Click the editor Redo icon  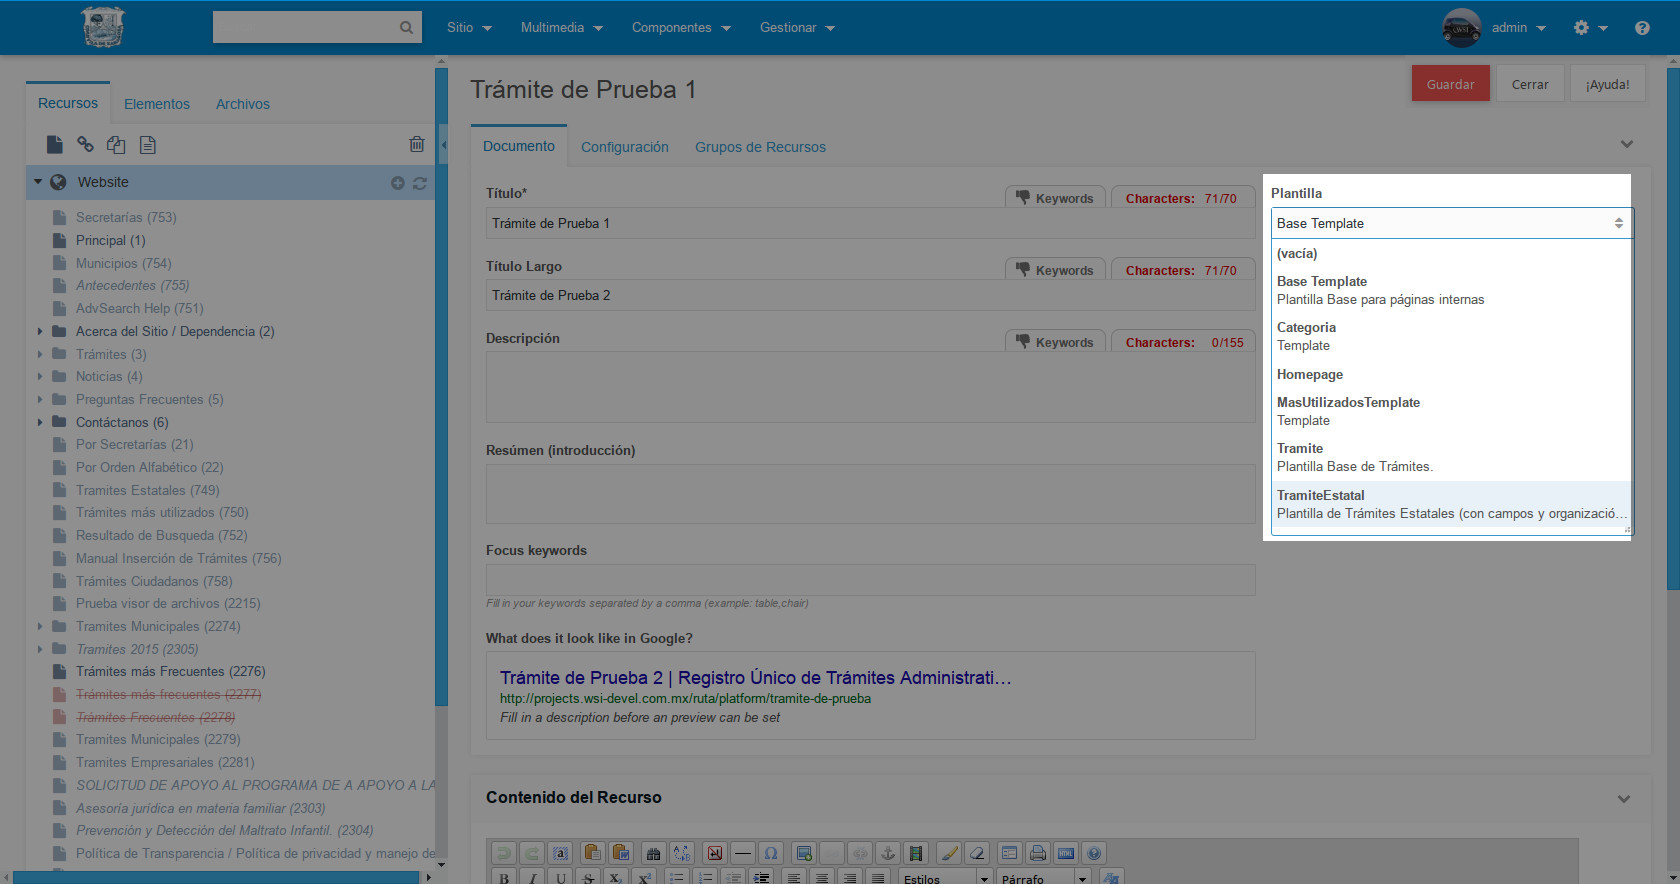[532, 853]
